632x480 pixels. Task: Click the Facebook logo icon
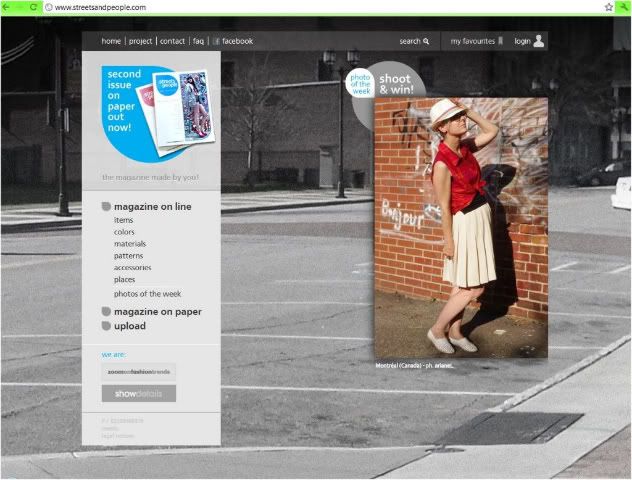click(216, 41)
